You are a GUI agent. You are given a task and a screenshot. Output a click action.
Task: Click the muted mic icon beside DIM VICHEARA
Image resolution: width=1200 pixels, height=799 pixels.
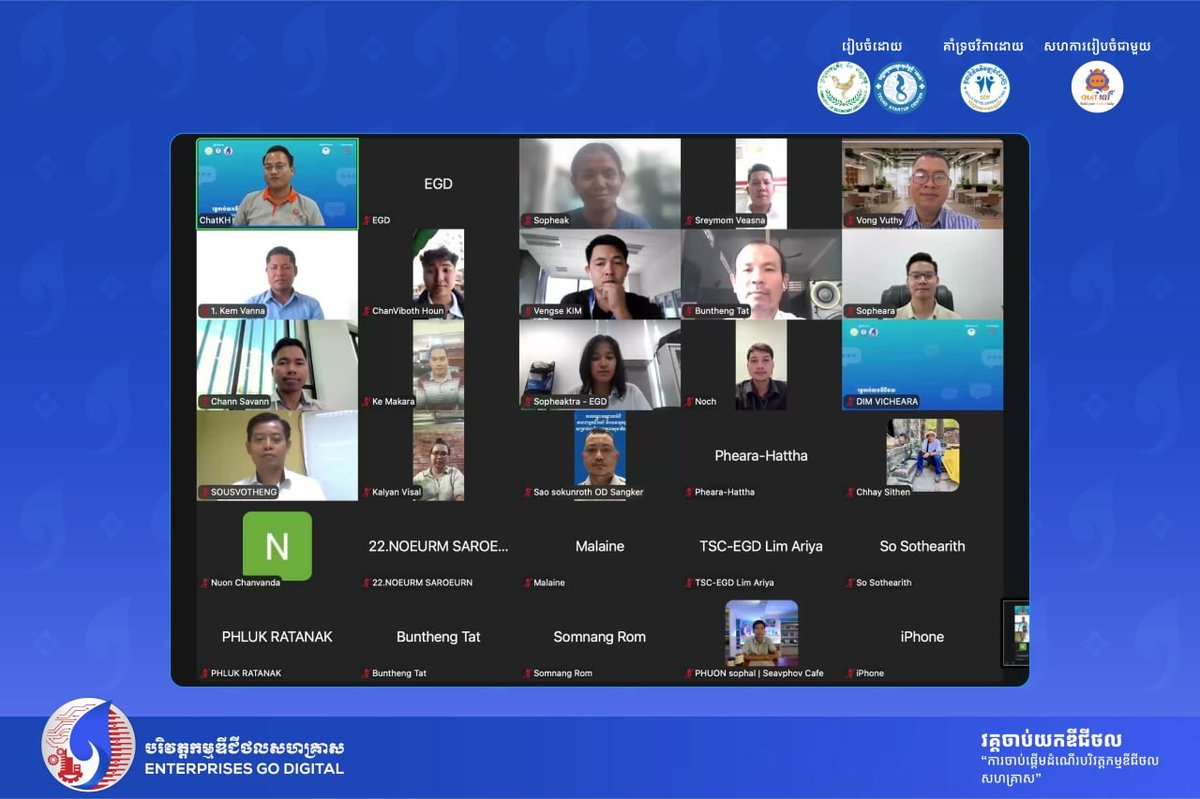click(850, 402)
